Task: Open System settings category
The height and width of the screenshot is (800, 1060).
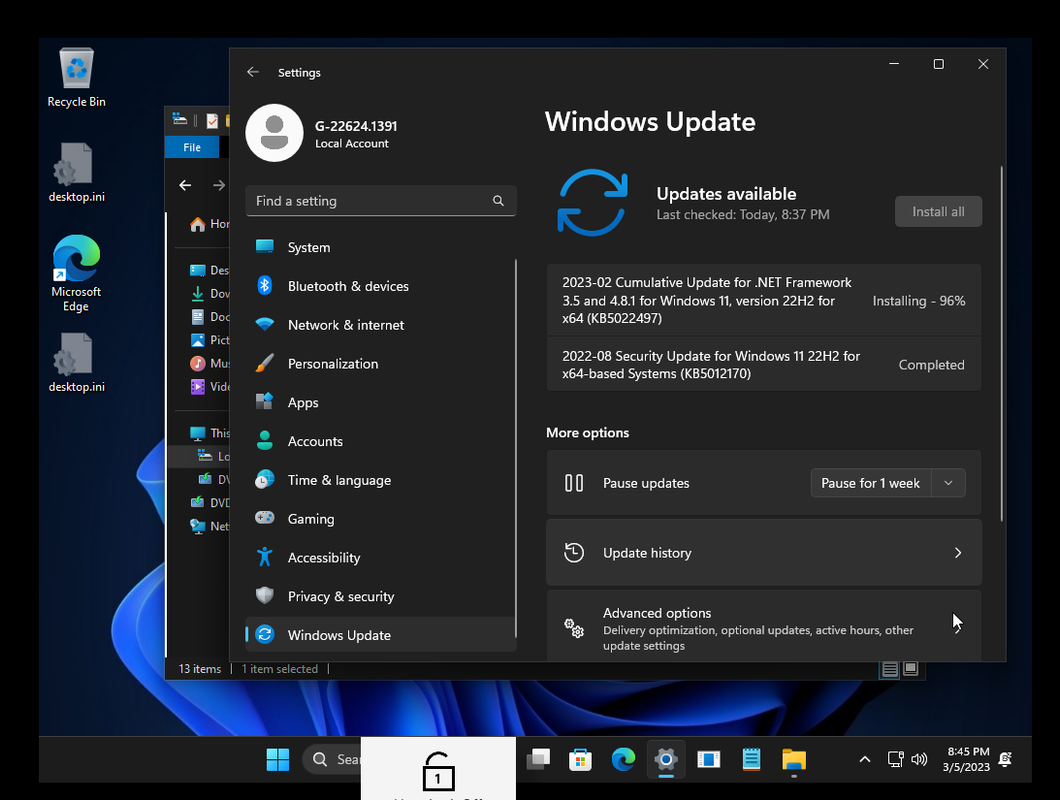Action: (380, 248)
